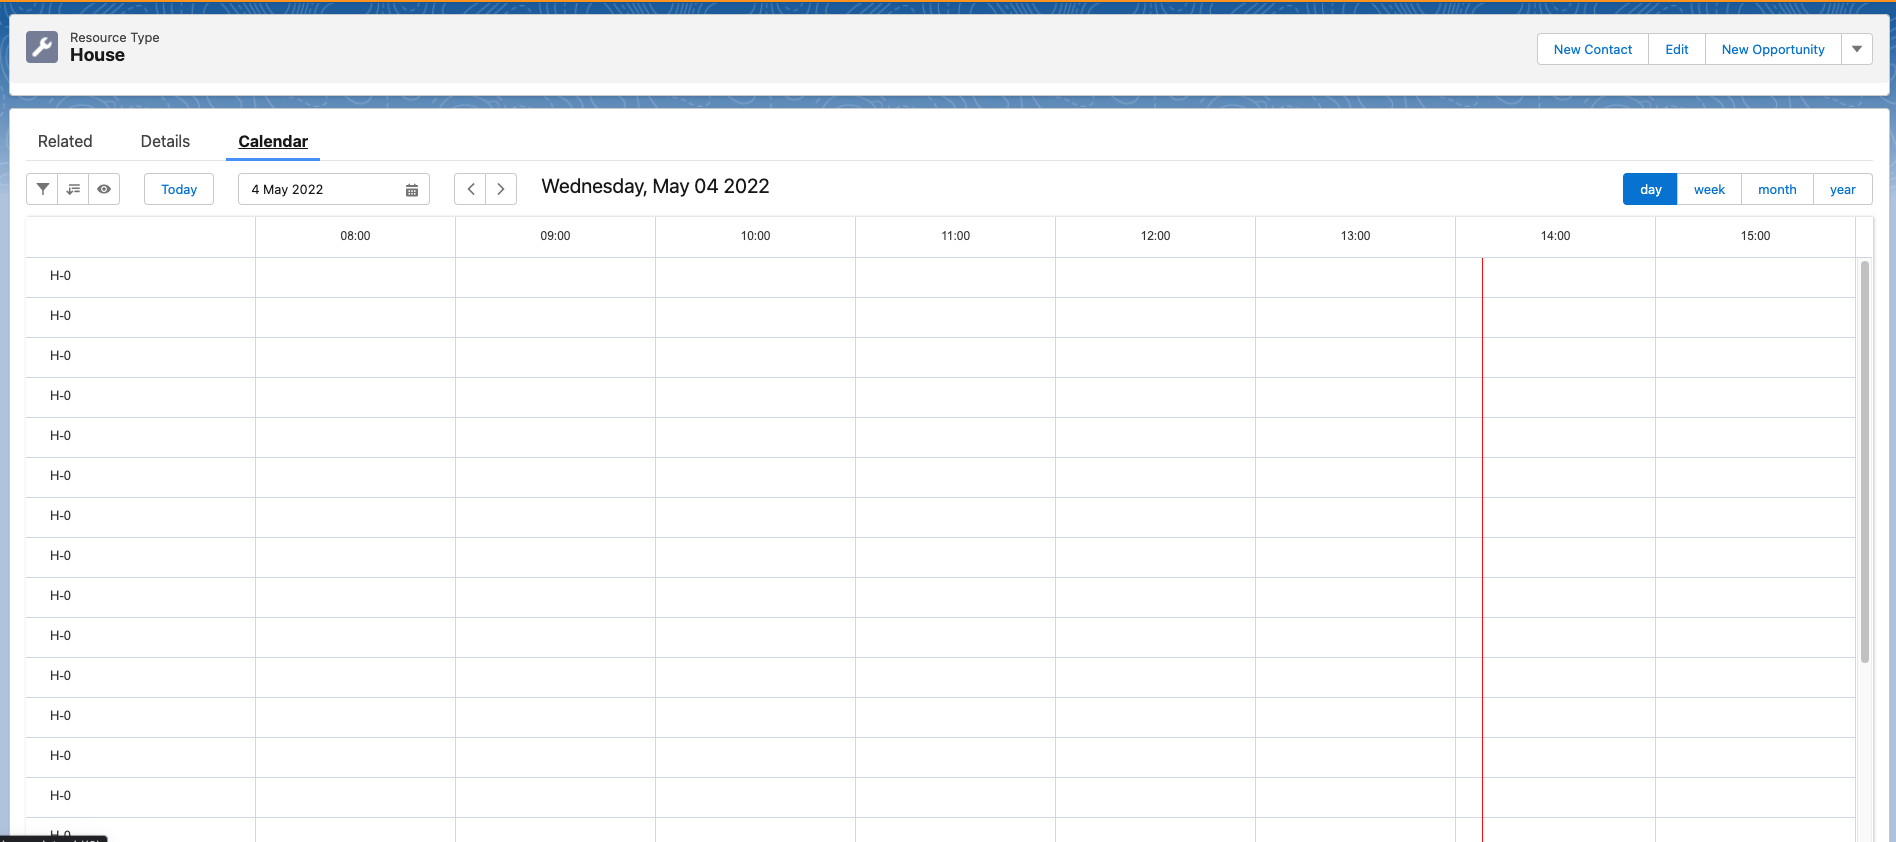Open the date picker calendar icon
Screen dimensions: 1896x842
pos(411,190)
